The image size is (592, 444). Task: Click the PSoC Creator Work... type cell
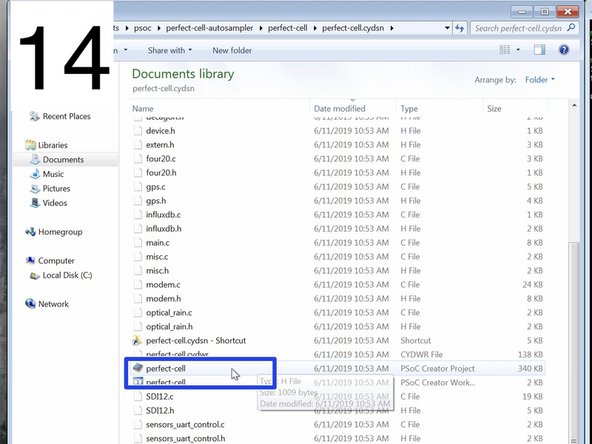[x=438, y=382]
